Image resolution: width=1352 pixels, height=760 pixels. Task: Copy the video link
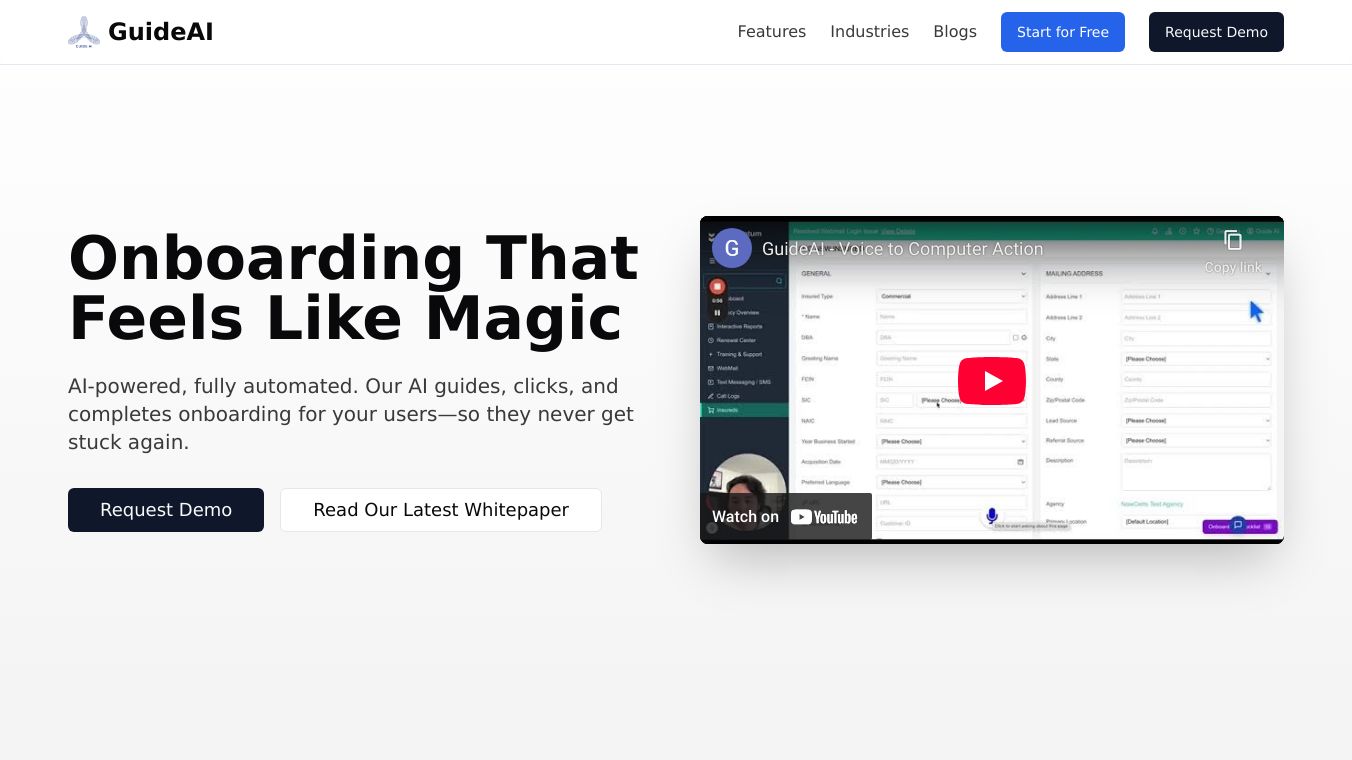pos(1233,251)
